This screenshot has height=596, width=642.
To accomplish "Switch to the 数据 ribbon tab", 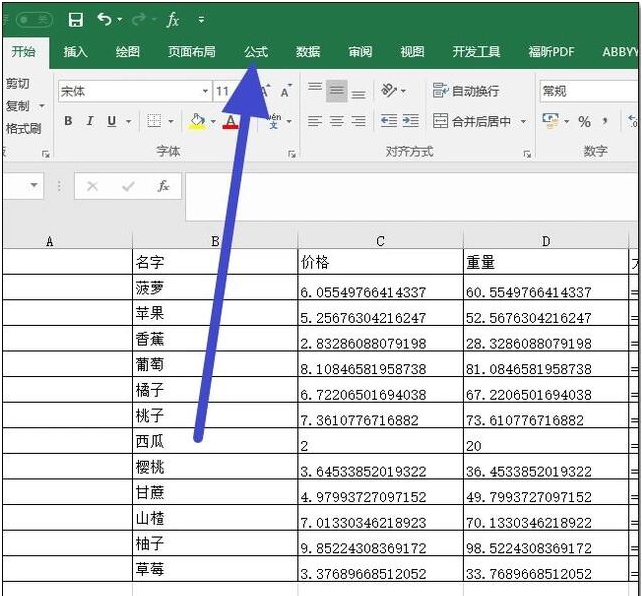I will coord(308,52).
